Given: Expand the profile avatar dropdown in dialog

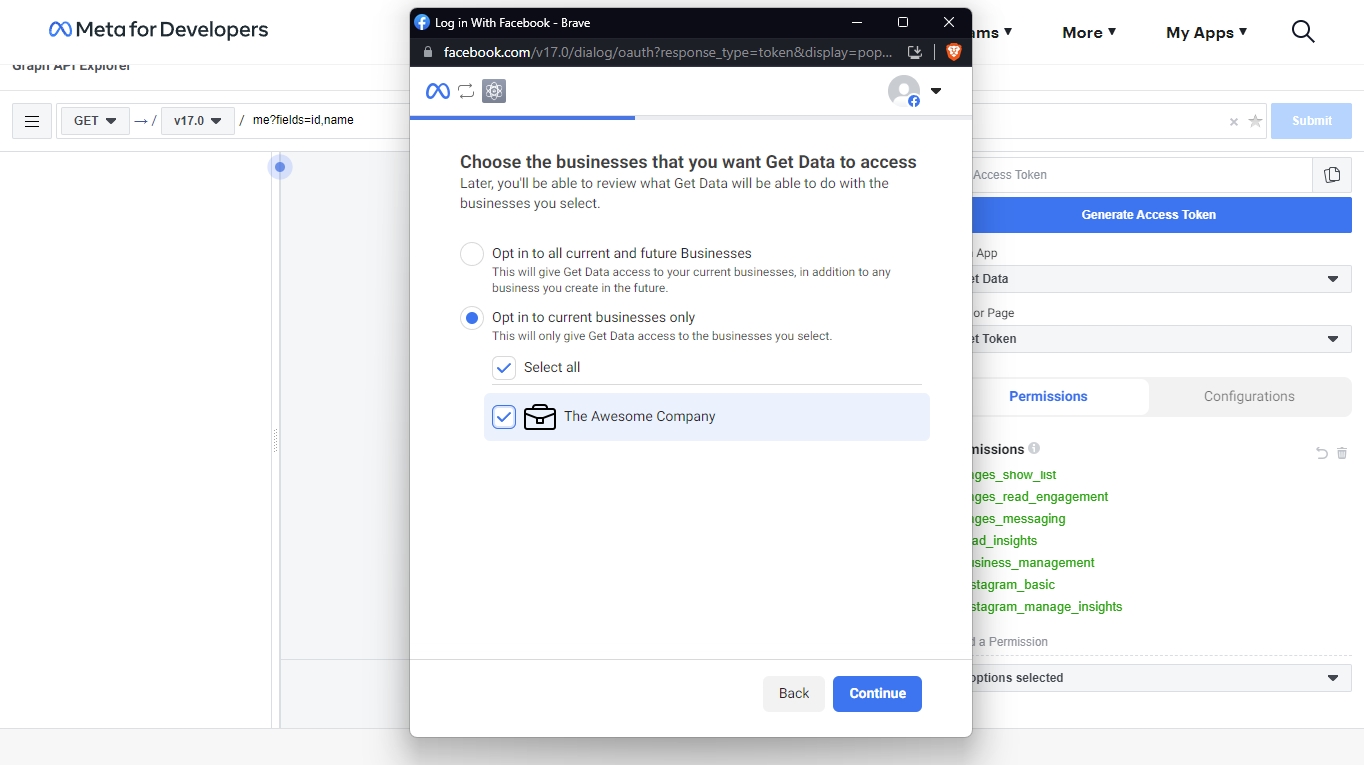Looking at the screenshot, I should pyautogui.click(x=935, y=91).
